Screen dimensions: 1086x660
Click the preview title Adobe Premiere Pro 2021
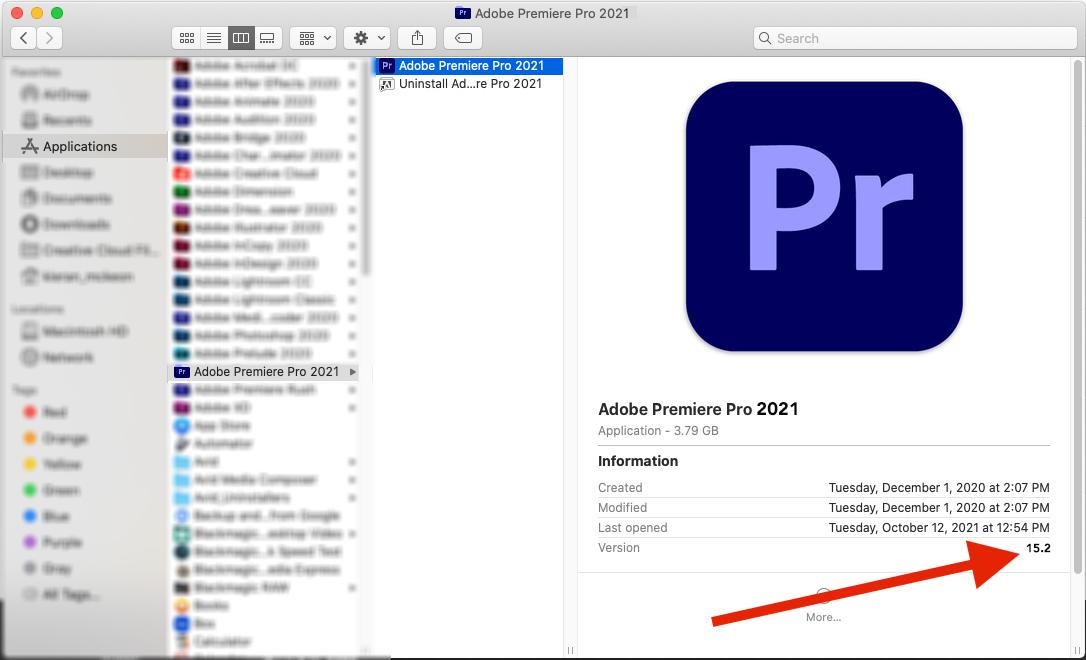pyautogui.click(x=698, y=409)
